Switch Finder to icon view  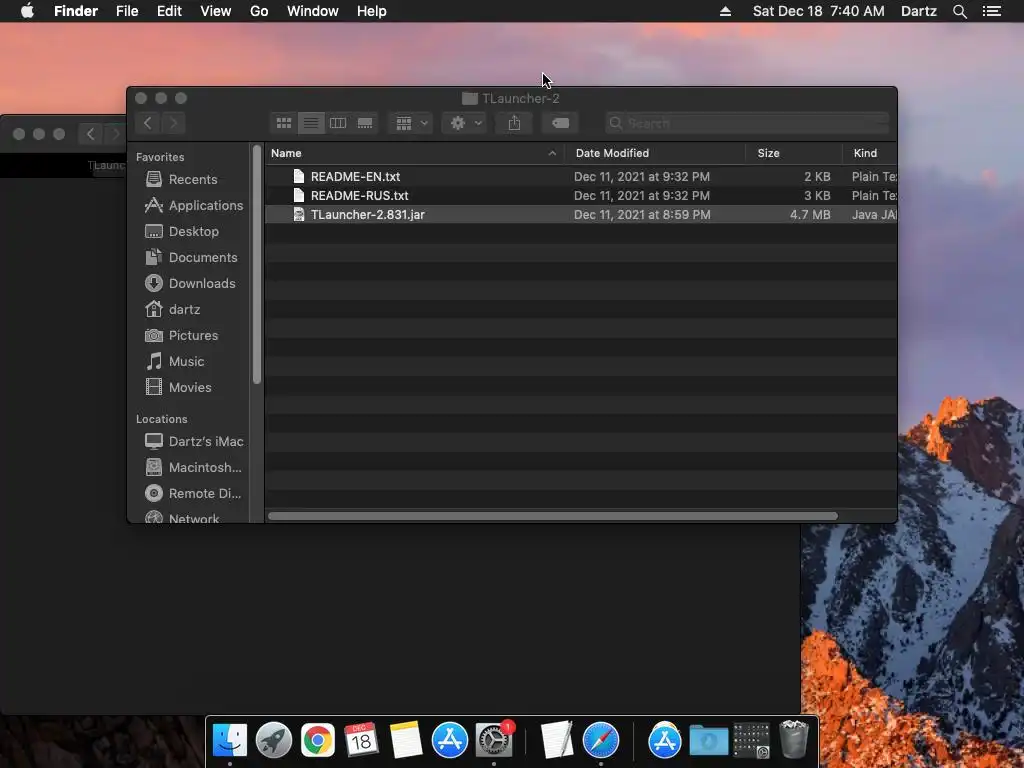tap(283, 123)
